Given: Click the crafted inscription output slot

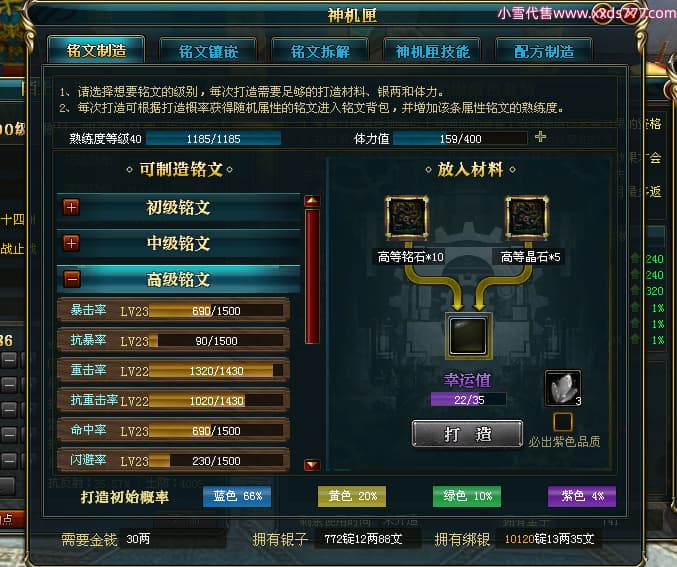Looking at the screenshot, I should click(468, 336).
